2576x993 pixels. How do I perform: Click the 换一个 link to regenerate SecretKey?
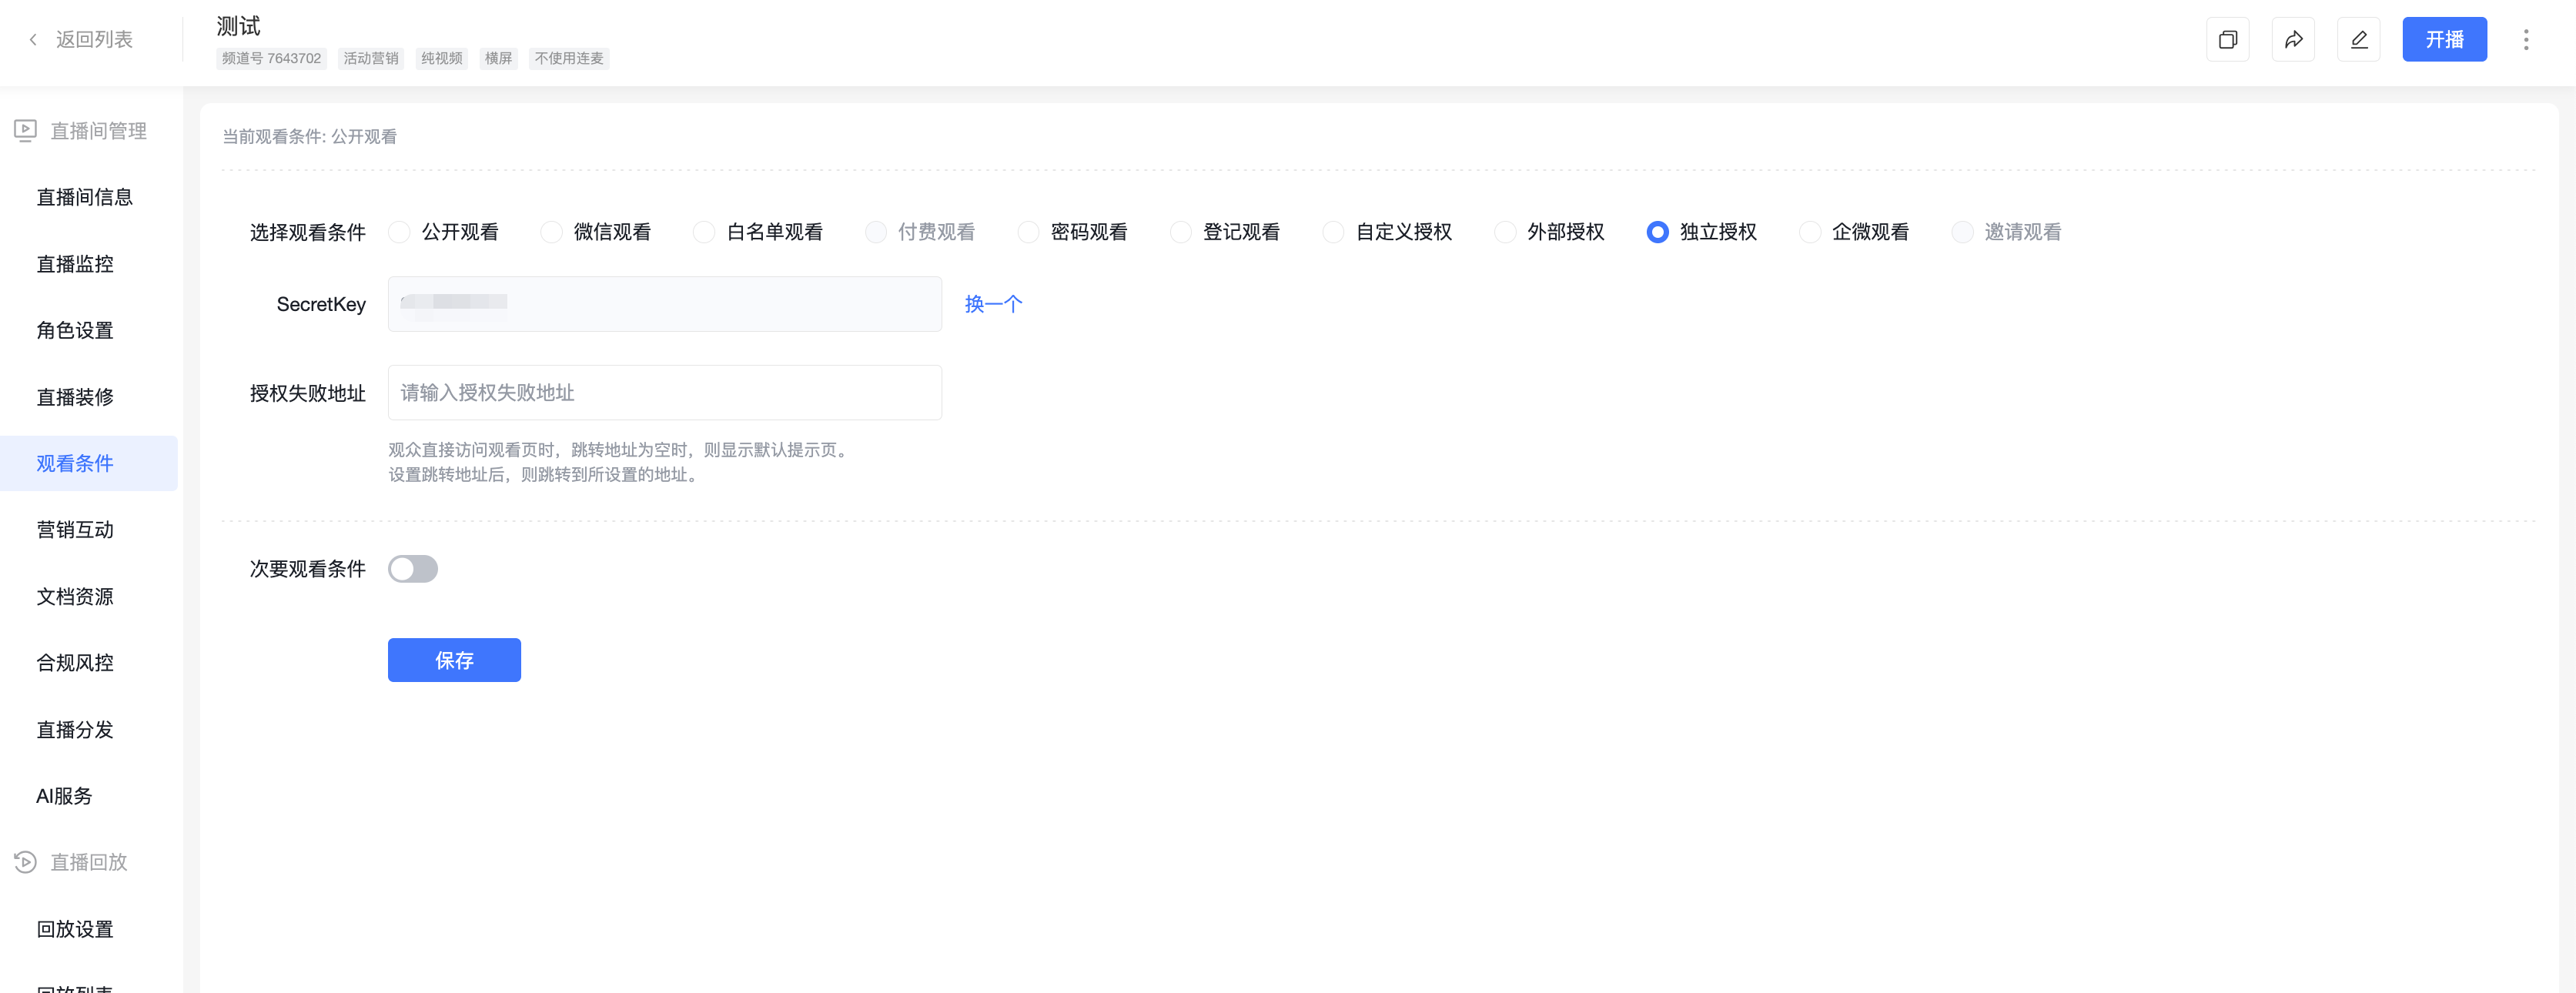[993, 304]
